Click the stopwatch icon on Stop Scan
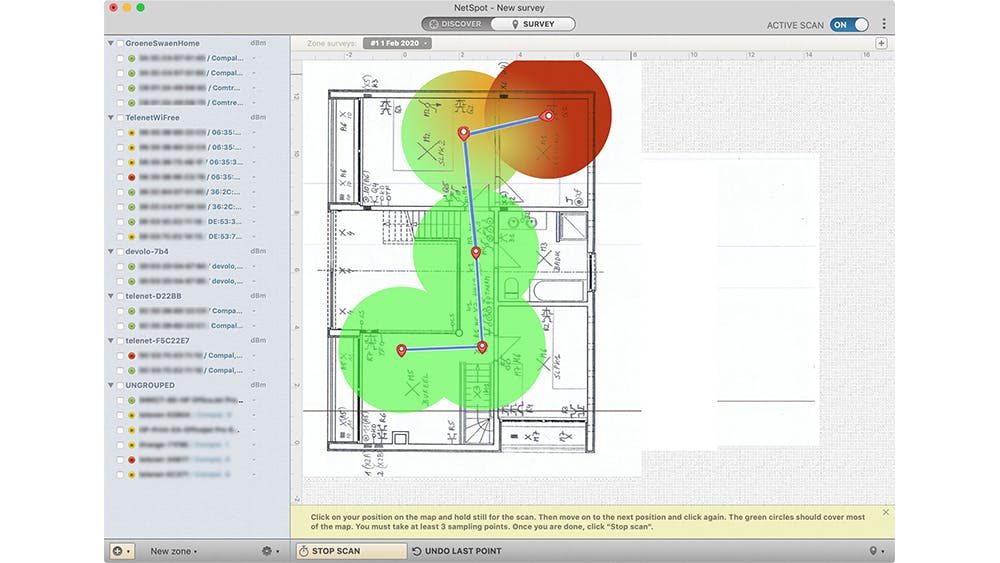1000x563 pixels. 304,551
